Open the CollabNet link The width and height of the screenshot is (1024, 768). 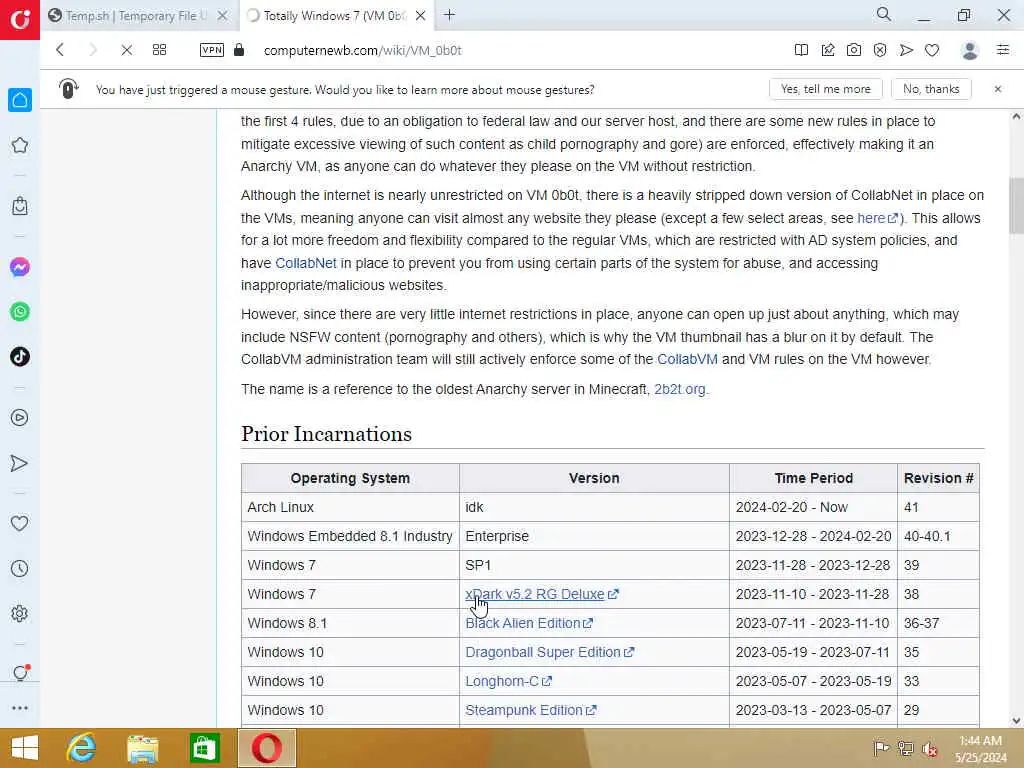306,263
